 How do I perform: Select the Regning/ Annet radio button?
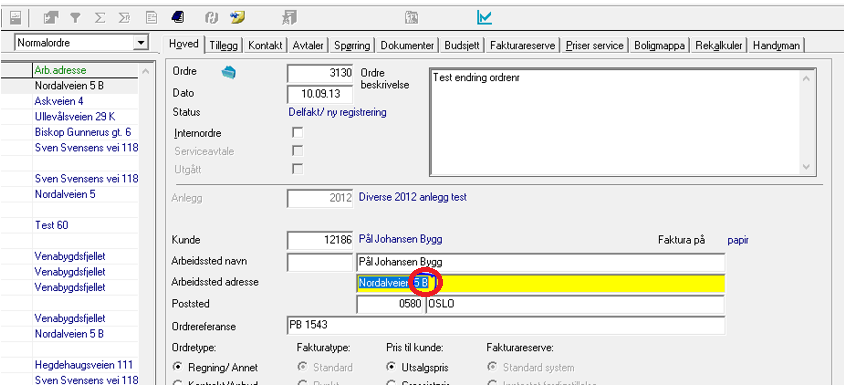tap(177, 368)
